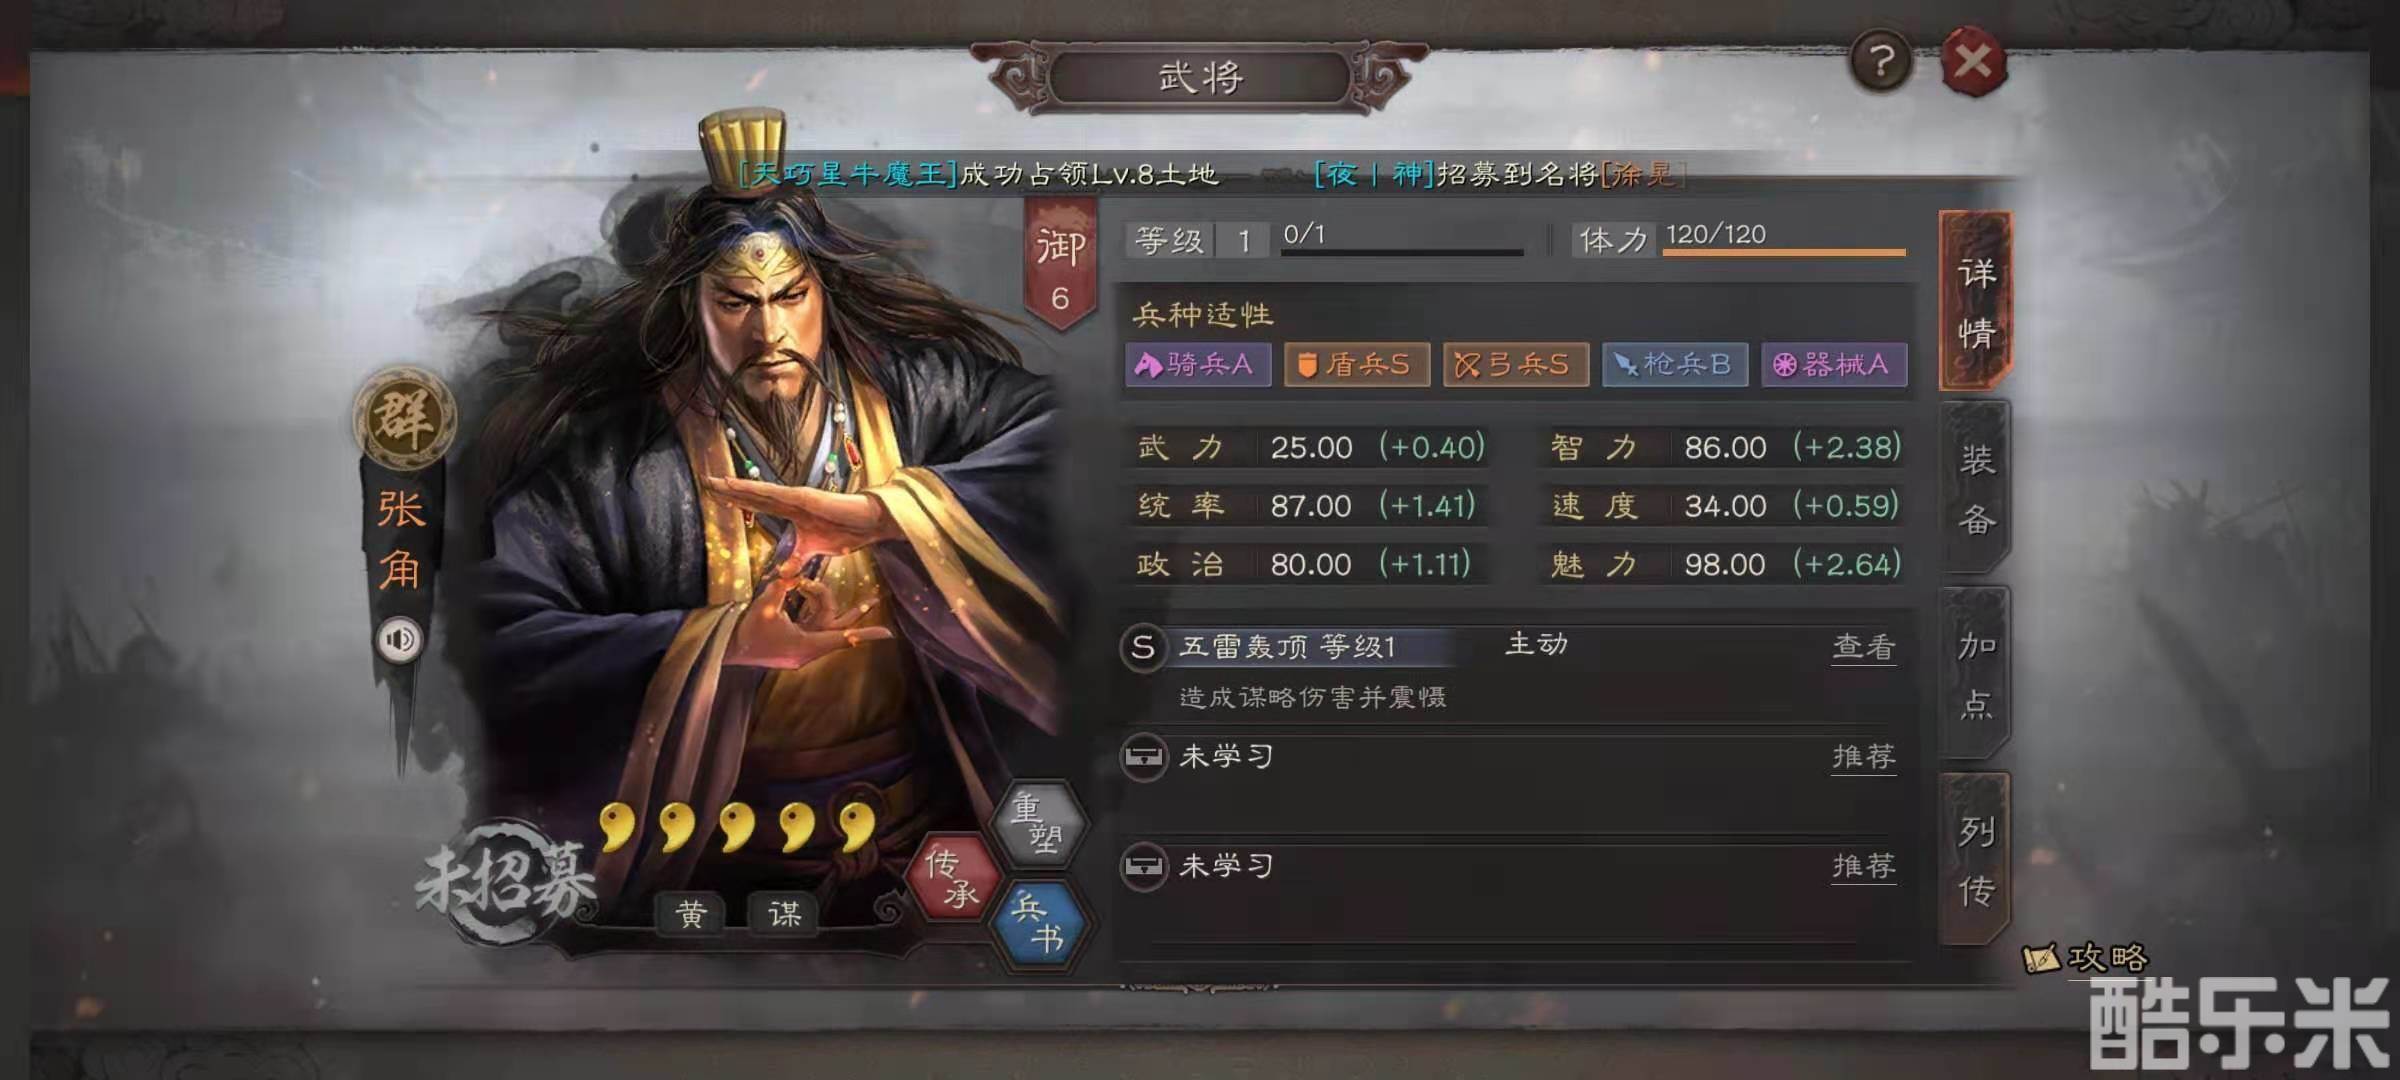This screenshot has height=1080, width=2400.
Task: Open the 兵书 blue hexagon icon
Action: tap(1037, 924)
